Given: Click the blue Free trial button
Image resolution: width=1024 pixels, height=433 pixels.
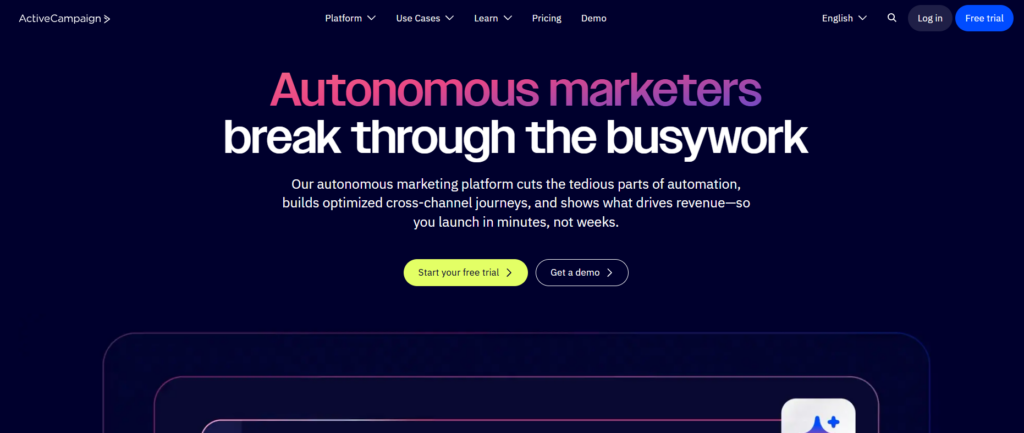Looking at the screenshot, I should [x=984, y=18].
